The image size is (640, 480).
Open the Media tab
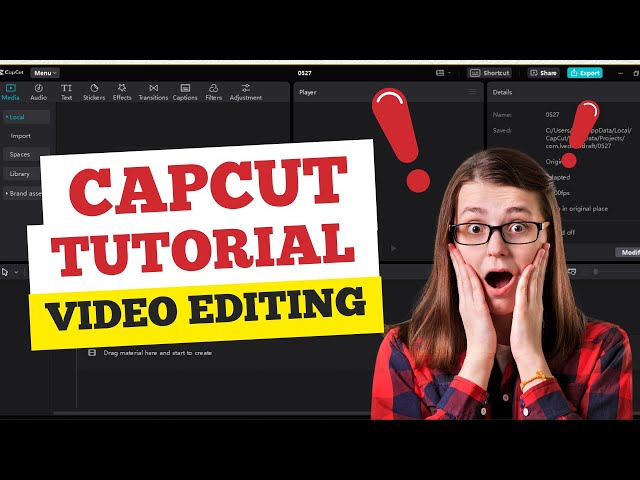click(11, 92)
